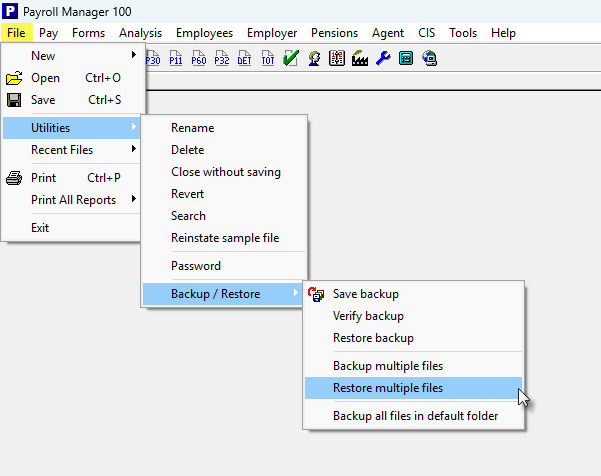Screen dimensions: 601x476
Task: Click the calendar notebook toolbar icon
Action: (337, 58)
